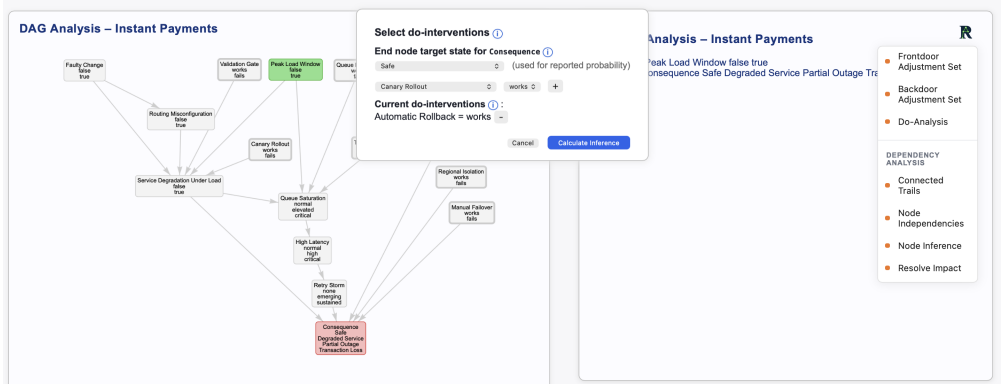Click info icon next to Consequence target state

[548, 52]
